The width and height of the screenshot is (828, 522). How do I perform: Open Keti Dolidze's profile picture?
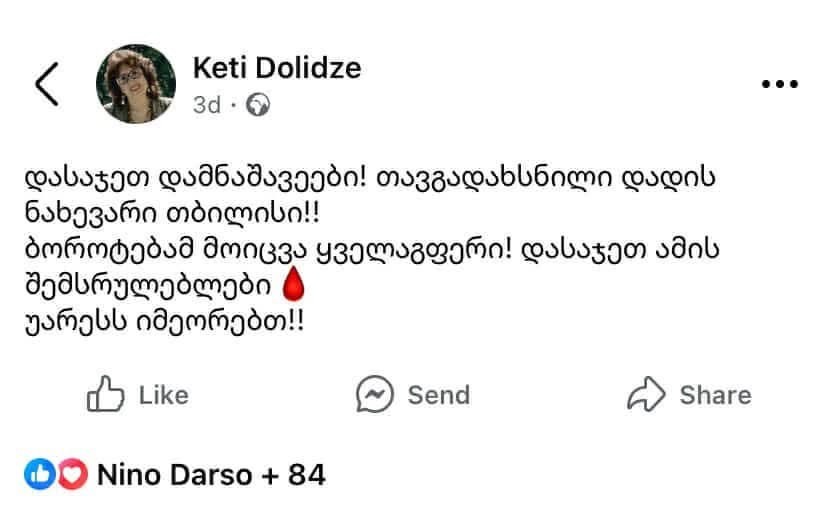coord(132,84)
